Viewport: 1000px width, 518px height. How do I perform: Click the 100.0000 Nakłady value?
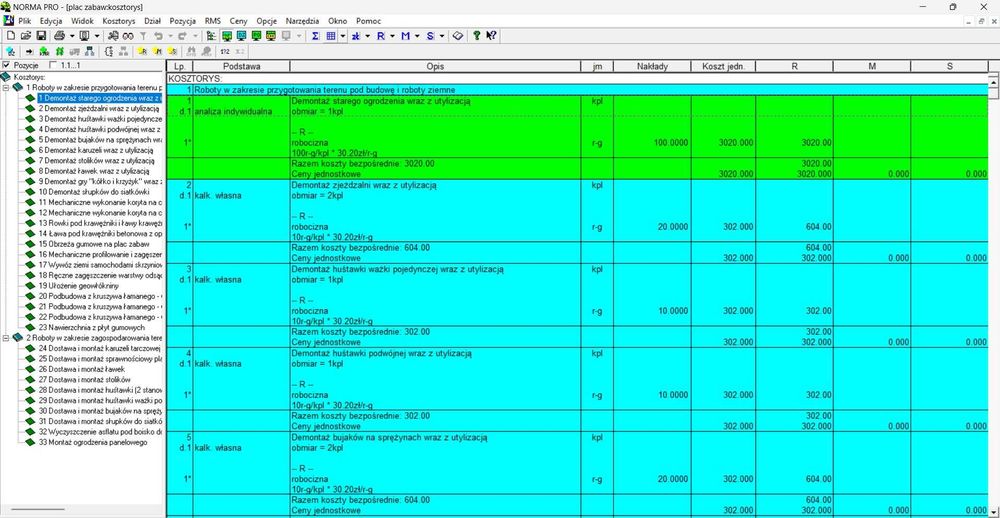671,143
